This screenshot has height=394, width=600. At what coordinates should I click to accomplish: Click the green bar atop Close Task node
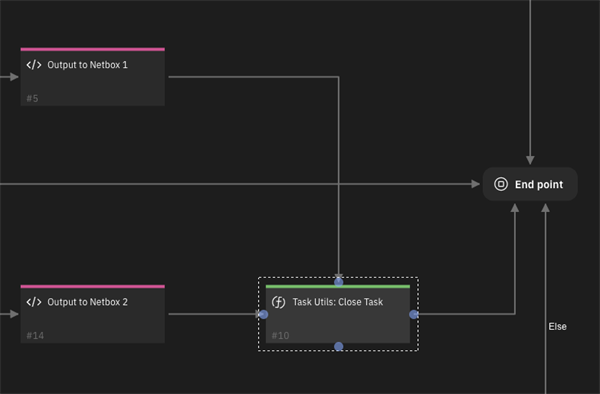pos(338,287)
